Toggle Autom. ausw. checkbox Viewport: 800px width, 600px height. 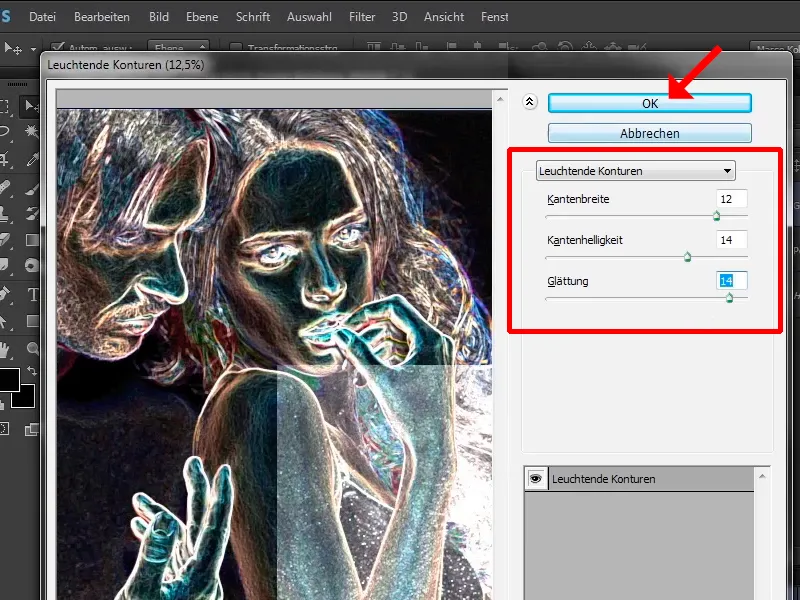57,48
